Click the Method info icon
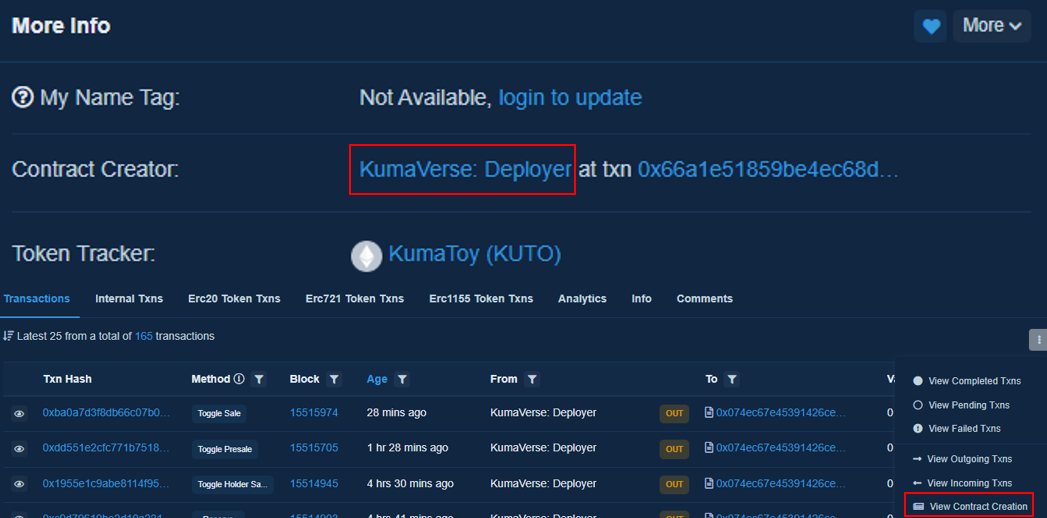 (x=239, y=379)
